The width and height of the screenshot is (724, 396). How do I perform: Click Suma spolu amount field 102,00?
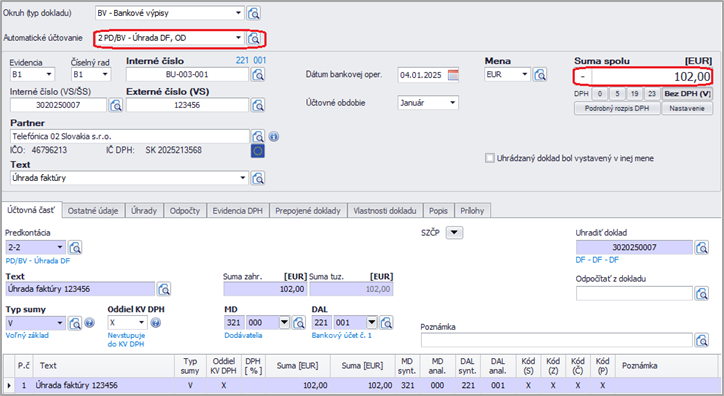pos(651,77)
